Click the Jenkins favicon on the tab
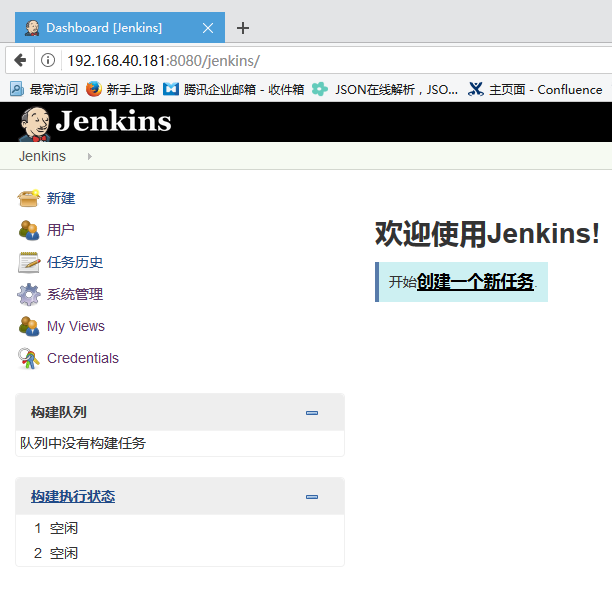Screen dimensions: 612x604 tap(32, 28)
